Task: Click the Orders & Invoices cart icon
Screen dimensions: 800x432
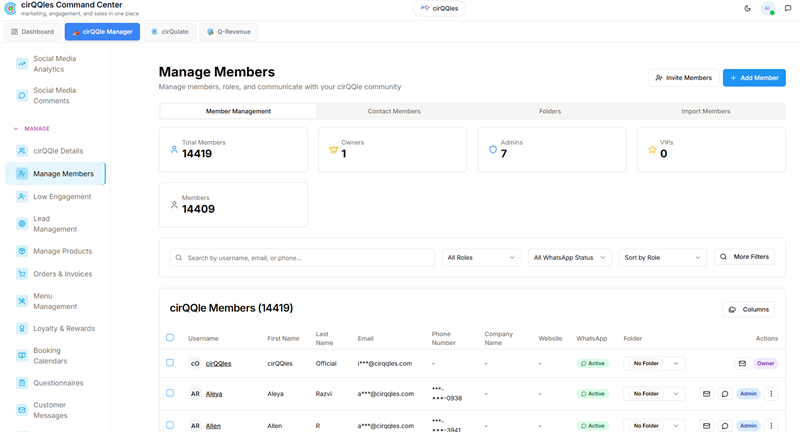Action: [22, 274]
